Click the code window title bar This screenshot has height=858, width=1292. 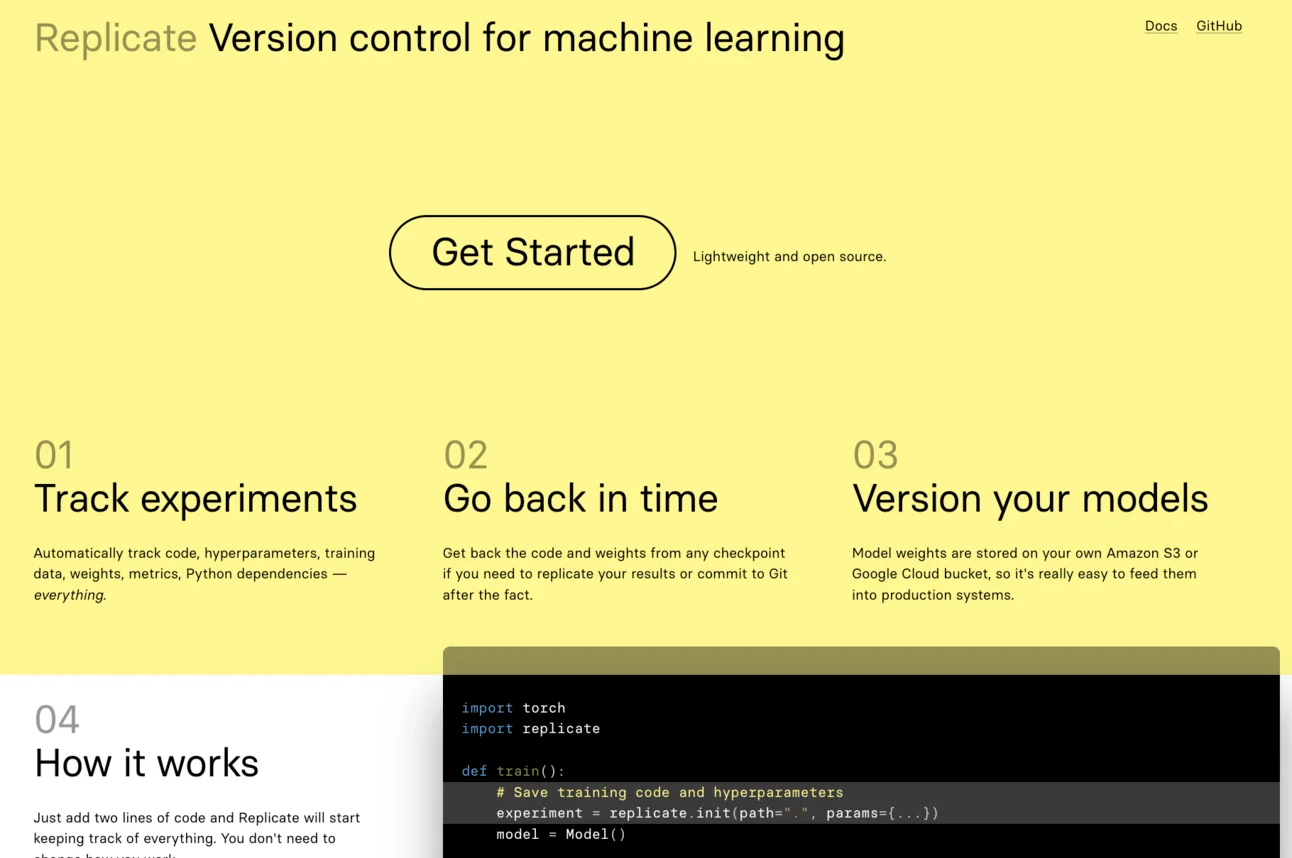861,661
